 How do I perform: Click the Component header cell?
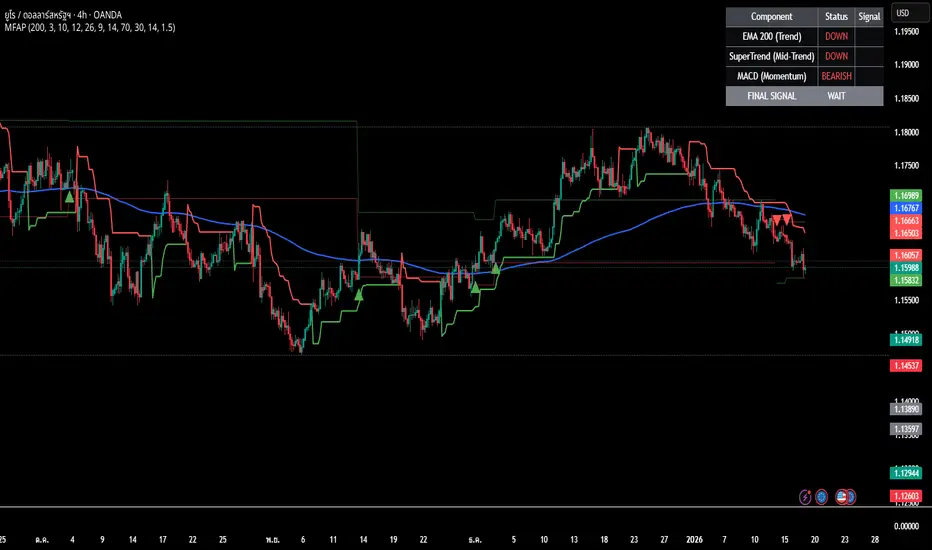click(772, 17)
